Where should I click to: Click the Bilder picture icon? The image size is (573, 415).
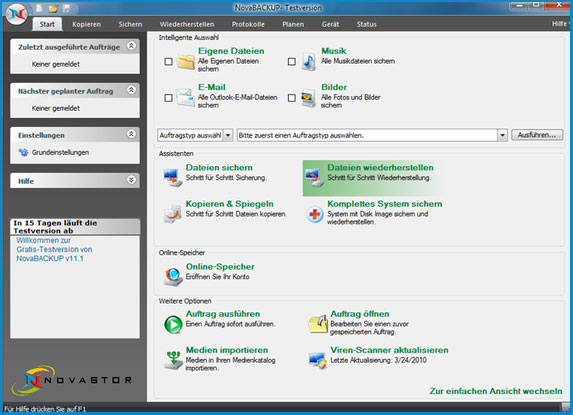(x=308, y=98)
